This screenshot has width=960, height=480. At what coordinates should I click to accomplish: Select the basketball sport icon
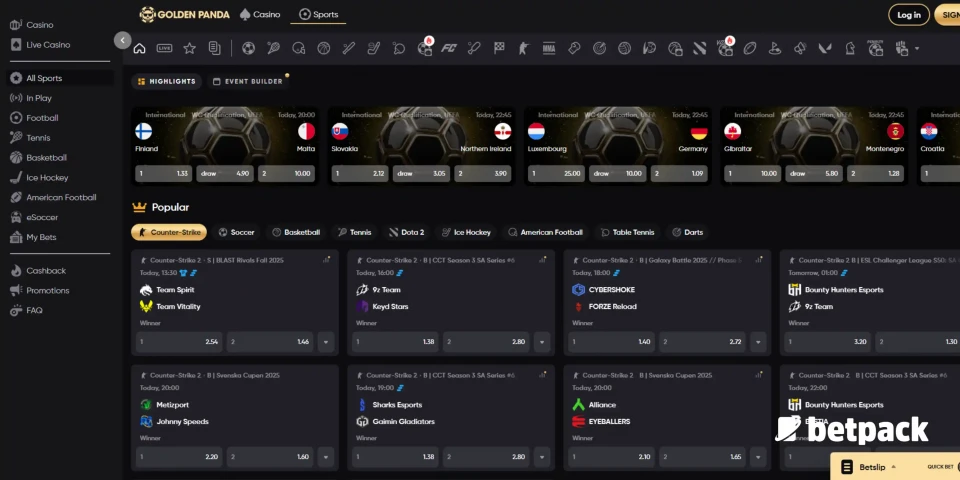click(324, 48)
